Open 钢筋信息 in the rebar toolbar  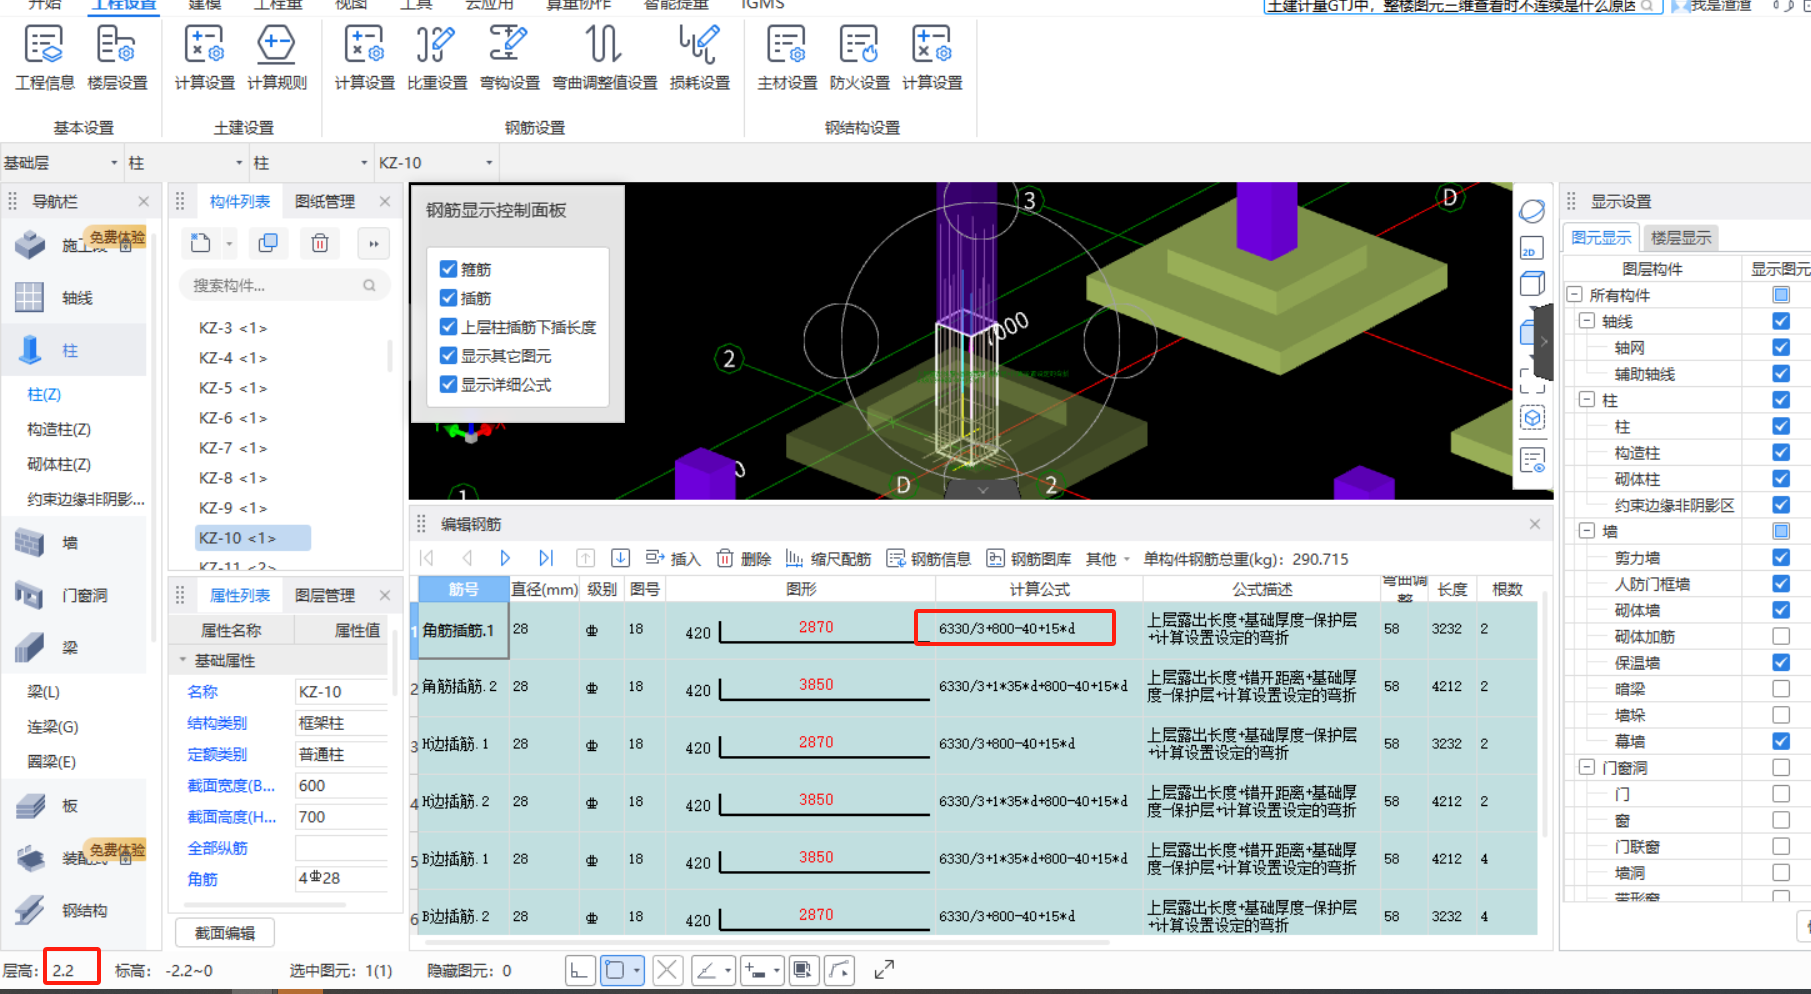tap(929, 558)
